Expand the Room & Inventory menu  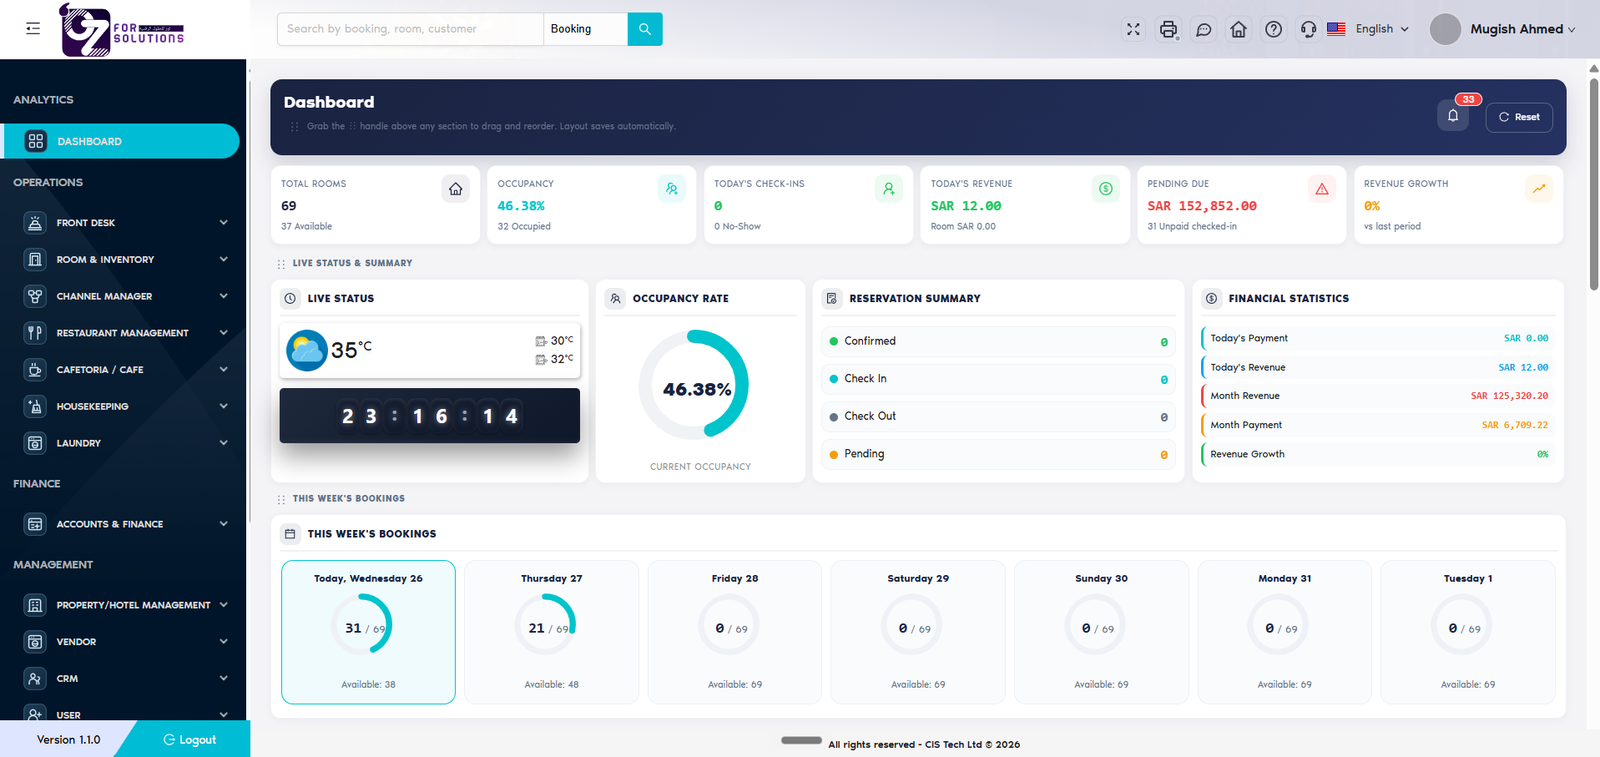click(x=125, y=260)
